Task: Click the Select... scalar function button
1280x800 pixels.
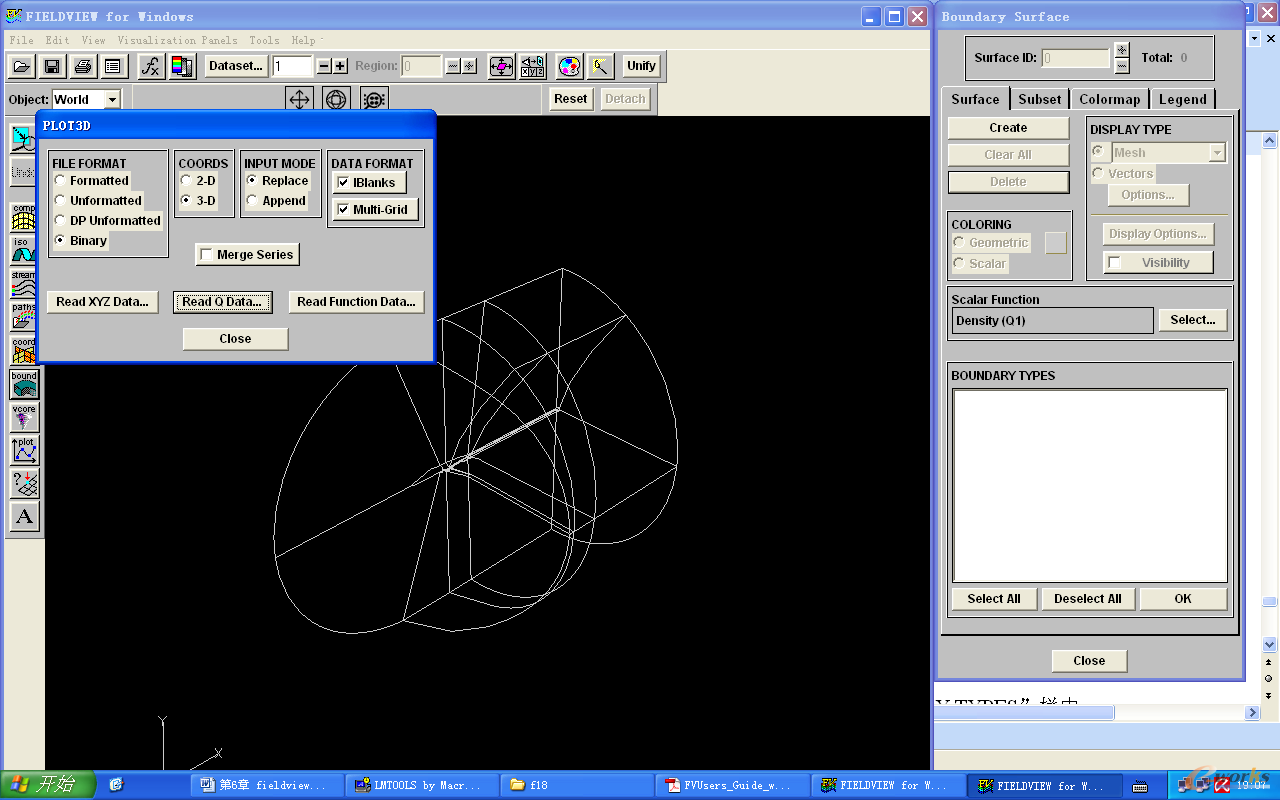Action: pos(1192,320)
